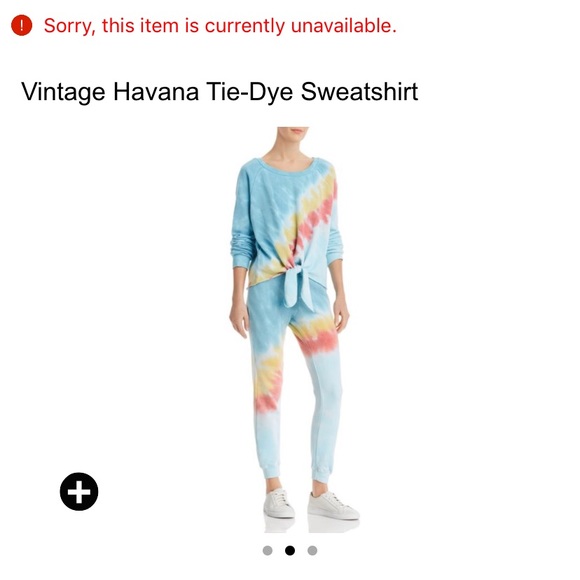Image resolution: width=580 pixels, height=580 pixels.
Task: Click the model's neck at the image top
Action: point(290,146)
